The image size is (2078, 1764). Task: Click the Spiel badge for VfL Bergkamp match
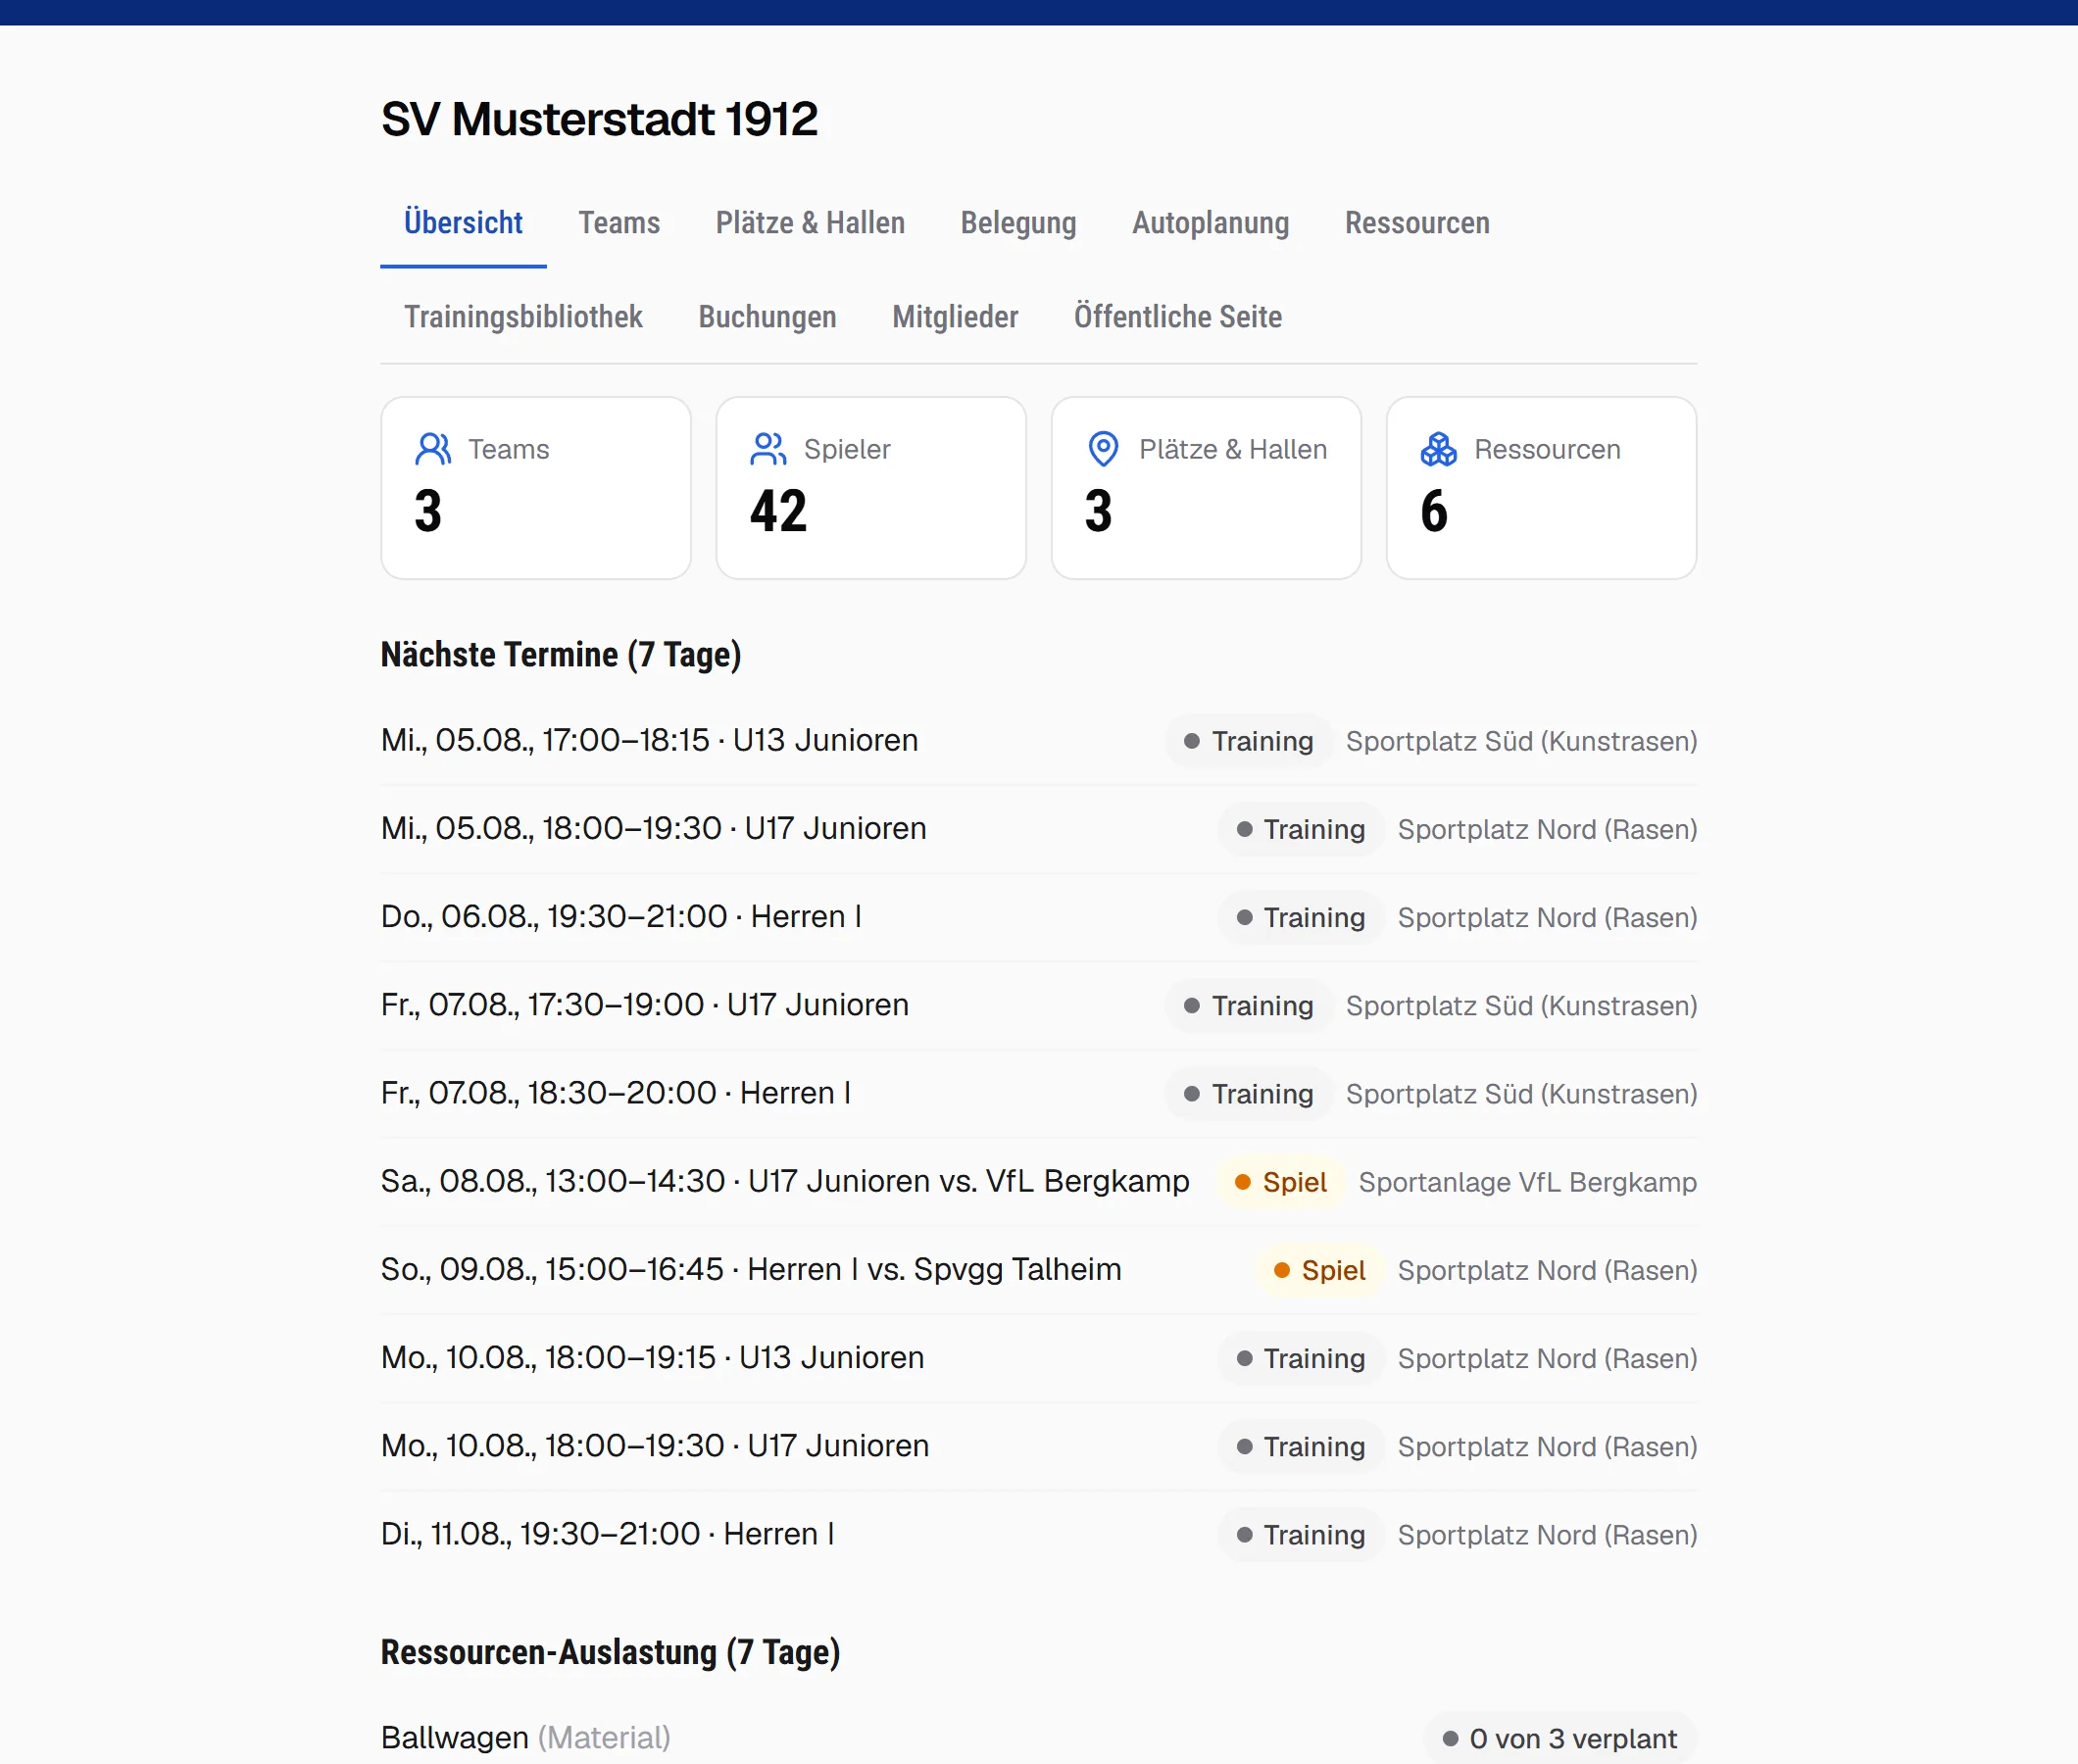pyautogui.click(x=1281, y=1182)
